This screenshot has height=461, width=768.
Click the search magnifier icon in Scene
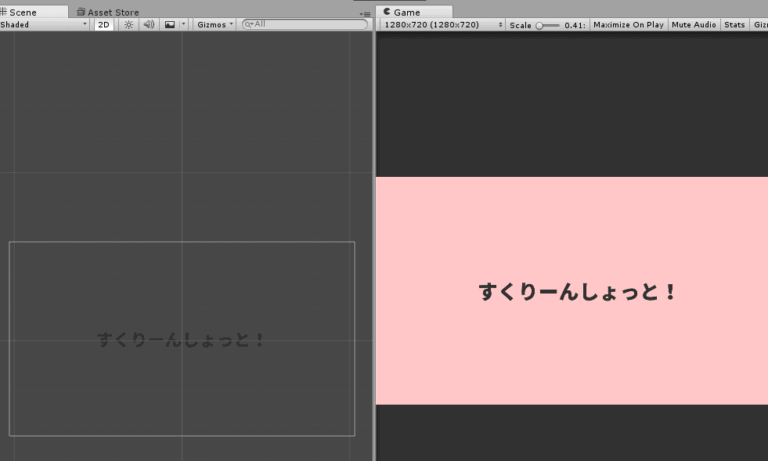249,24
